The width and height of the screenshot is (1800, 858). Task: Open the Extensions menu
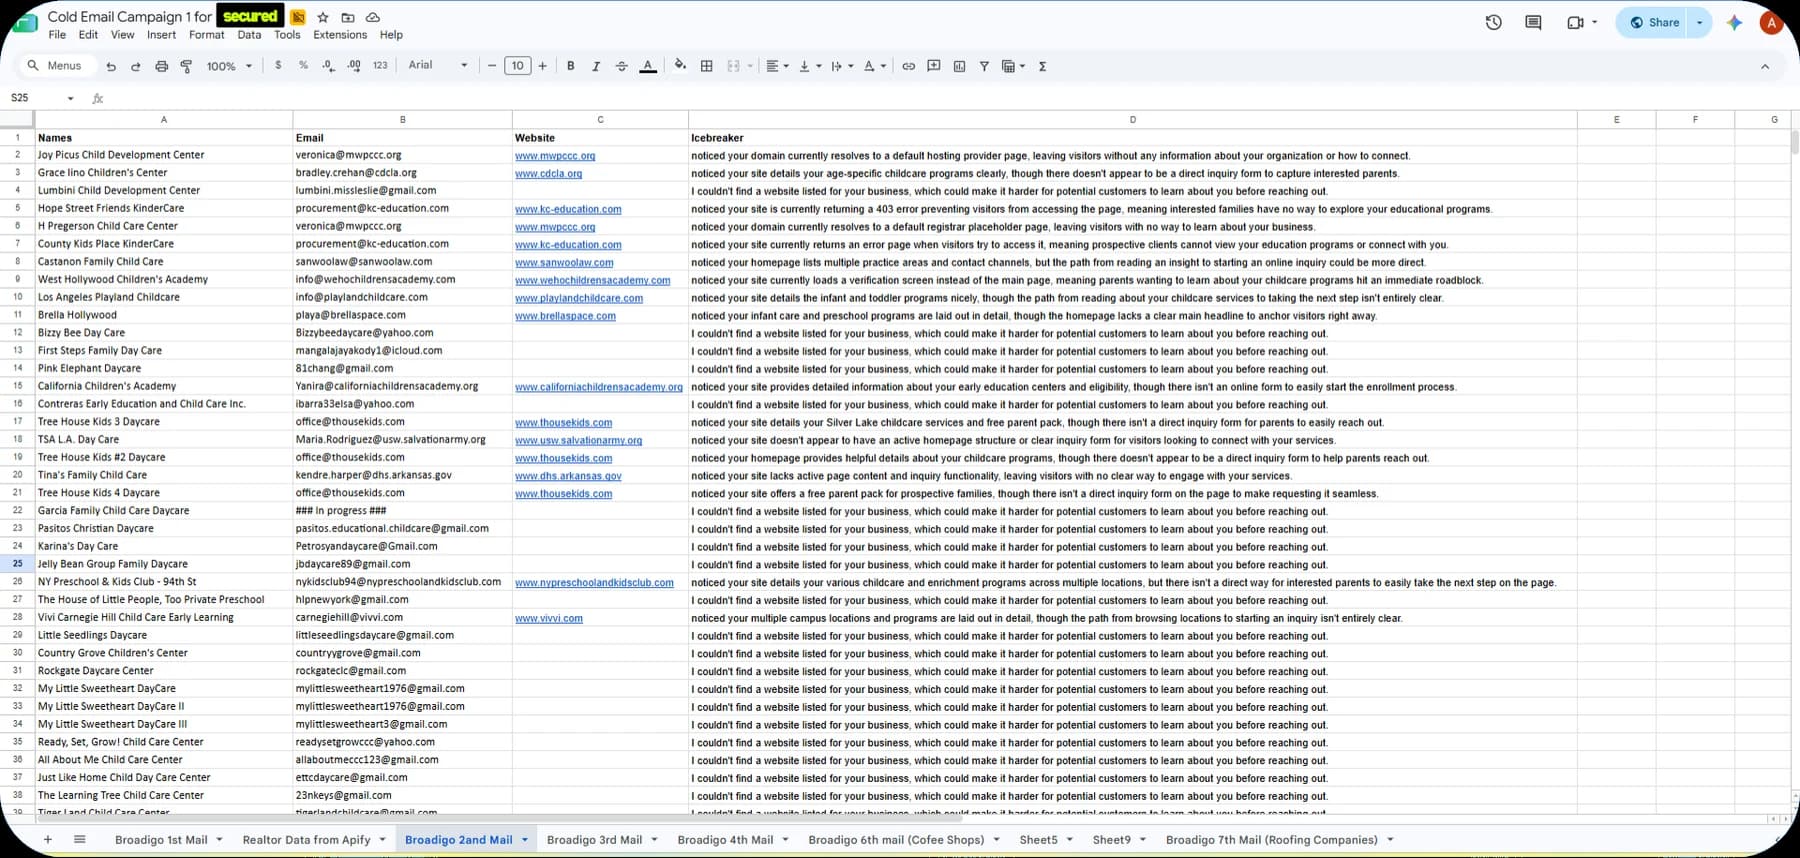point(340,35)
